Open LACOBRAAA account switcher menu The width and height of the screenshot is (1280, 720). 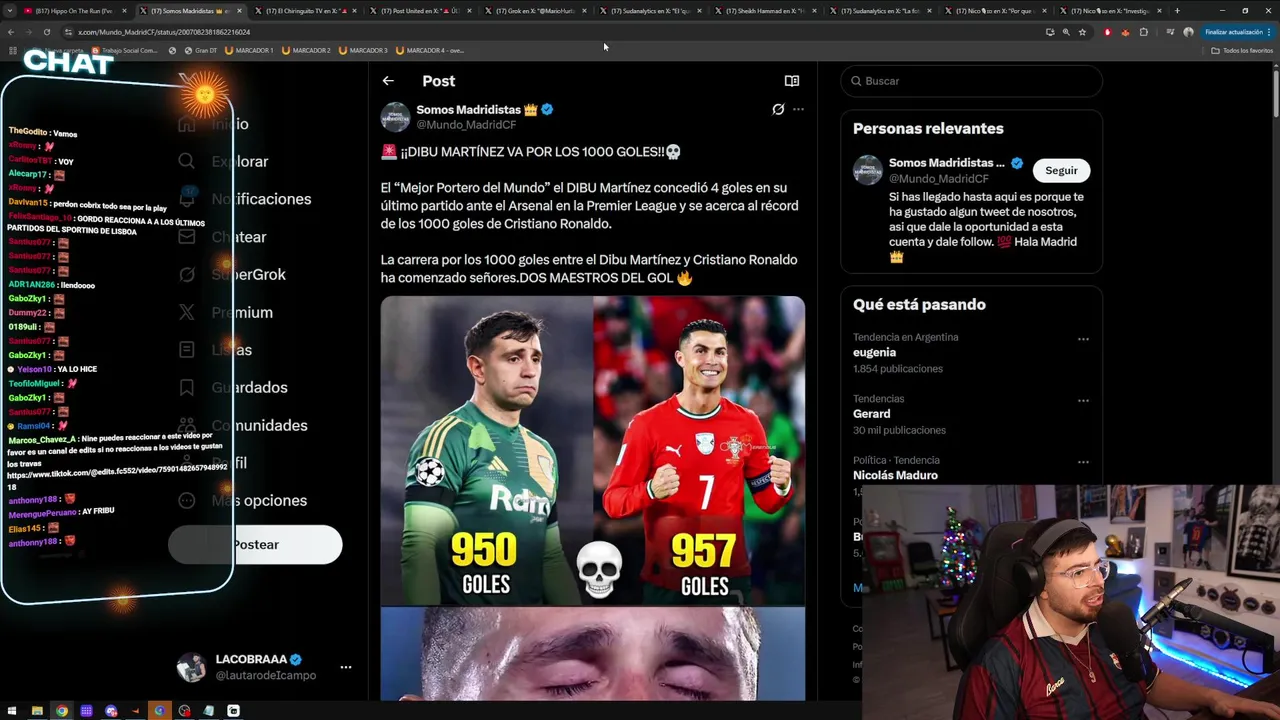345,667
